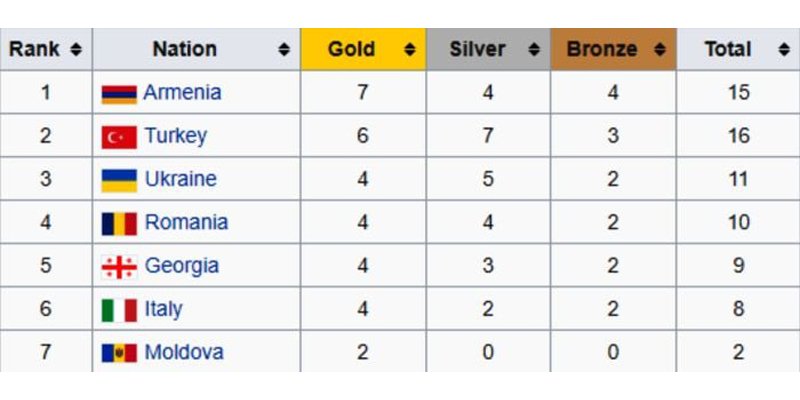
Task: Click the Armenia flag icon
Action: pyautogui.click(x=119, y=94)
